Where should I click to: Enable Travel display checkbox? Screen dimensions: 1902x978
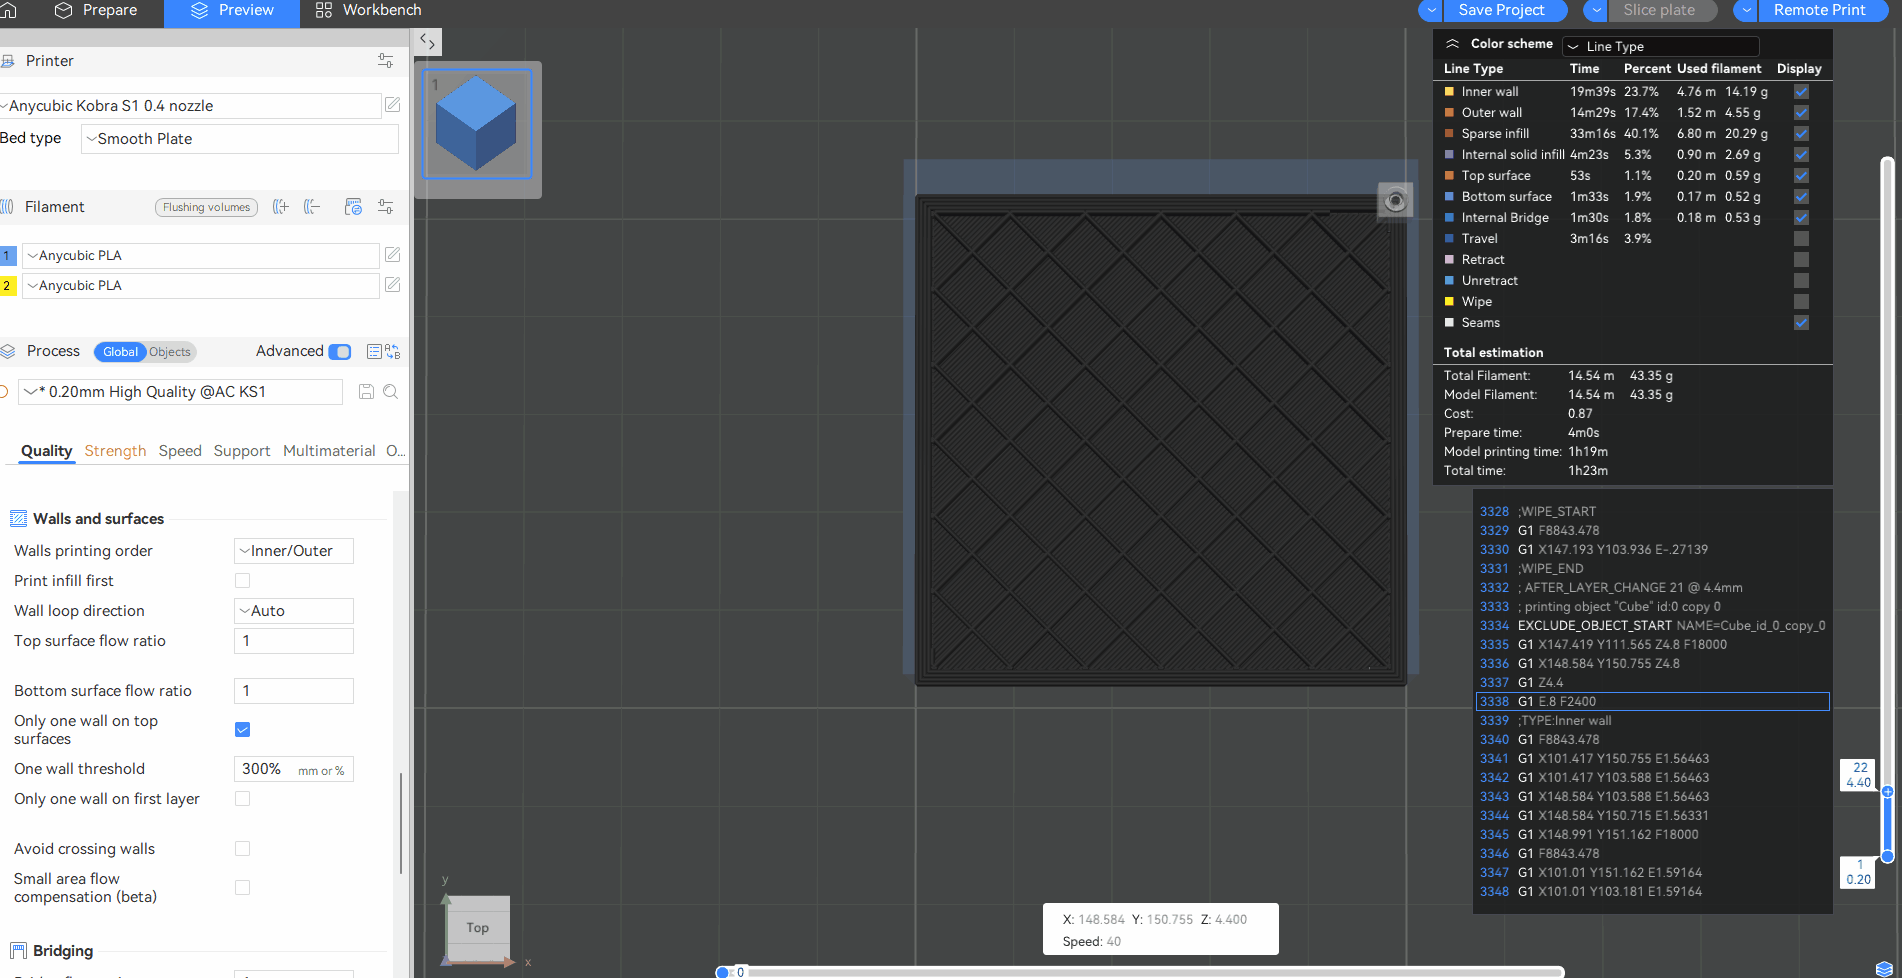click(1801, 239)
